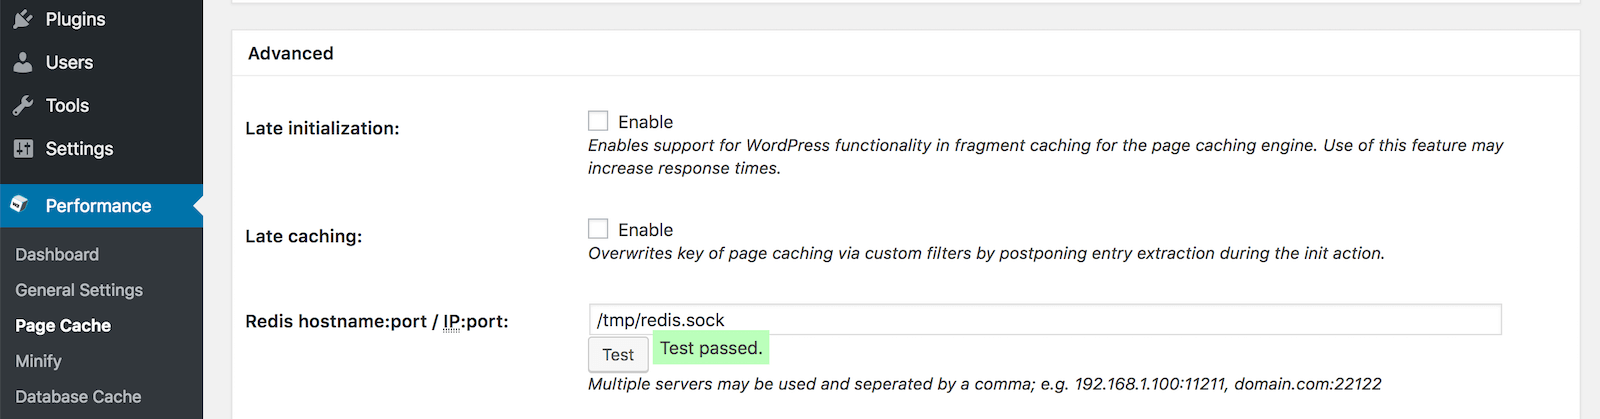Click the Tools wrench icon
Screen dimensions: 1600x419
[23, 105]
